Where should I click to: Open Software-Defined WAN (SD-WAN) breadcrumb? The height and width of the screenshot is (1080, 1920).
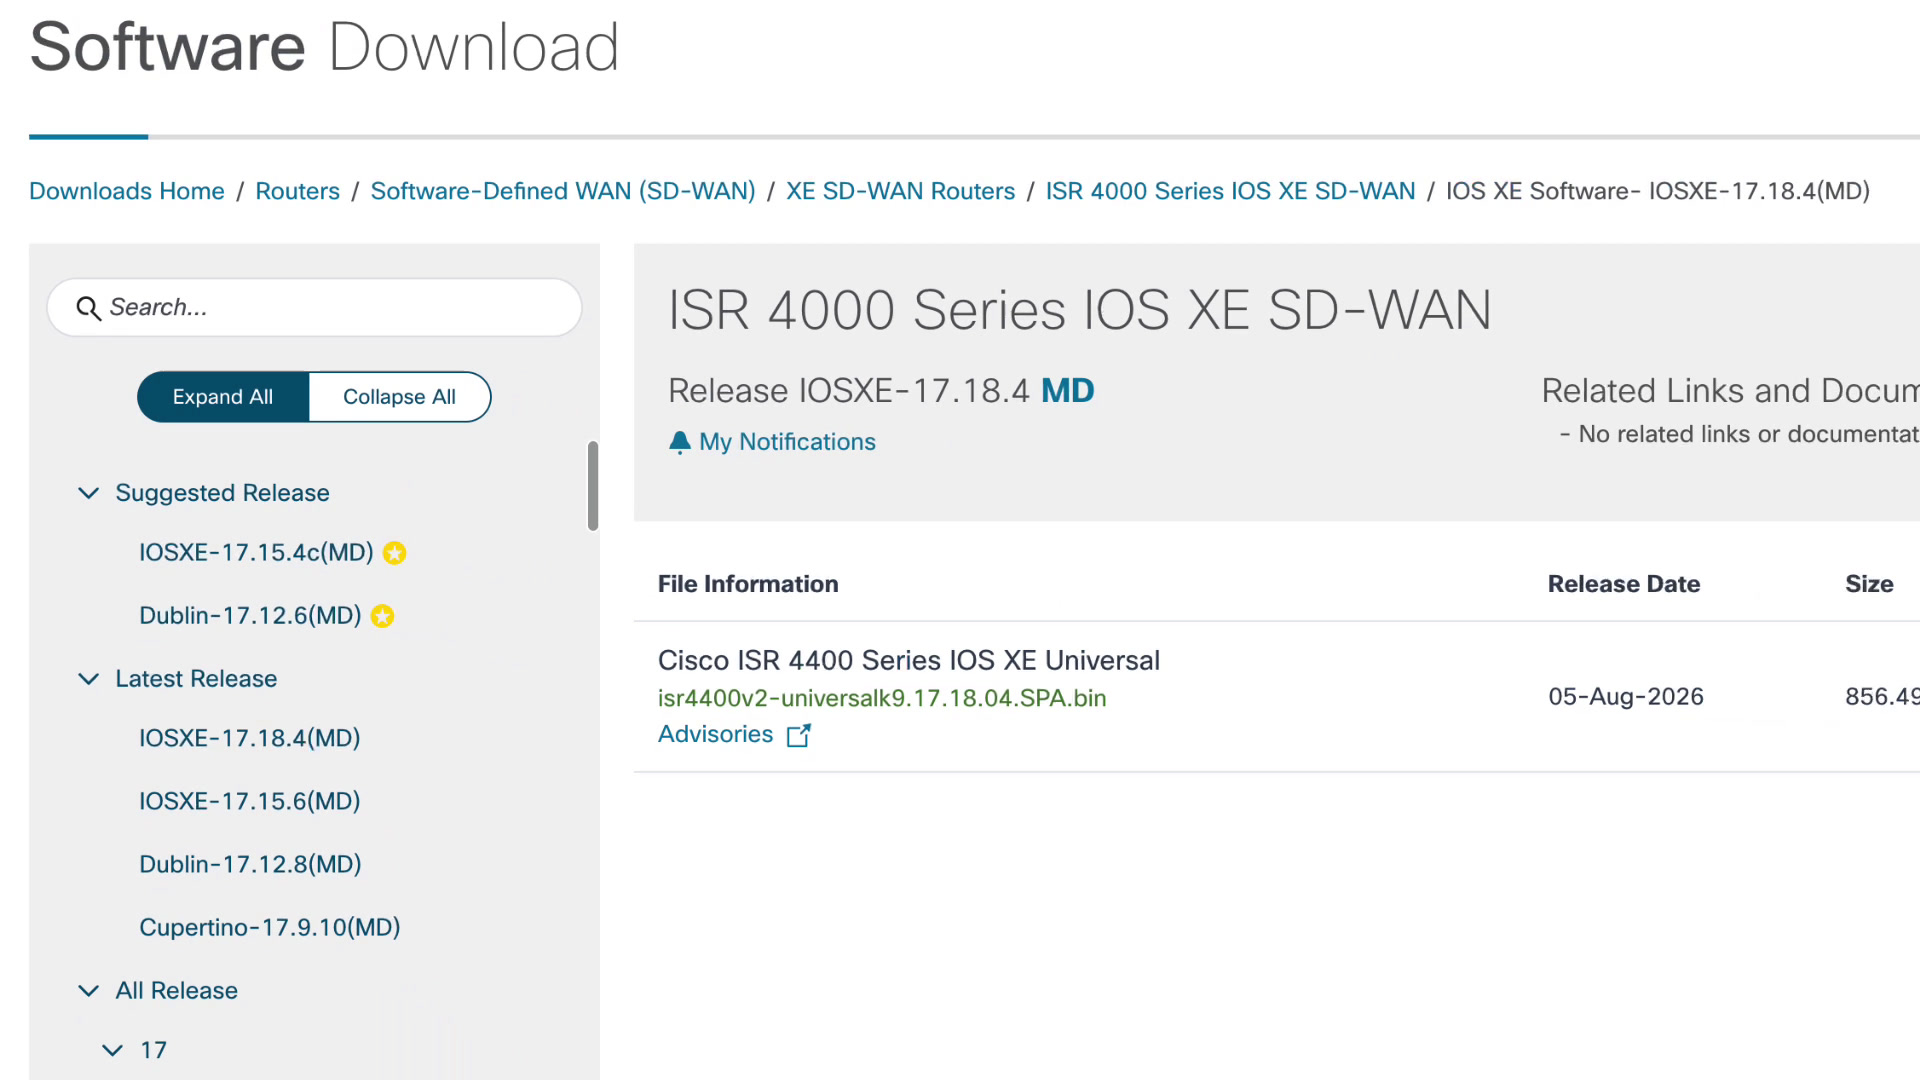pyautogui.click(x=563, y=191)
